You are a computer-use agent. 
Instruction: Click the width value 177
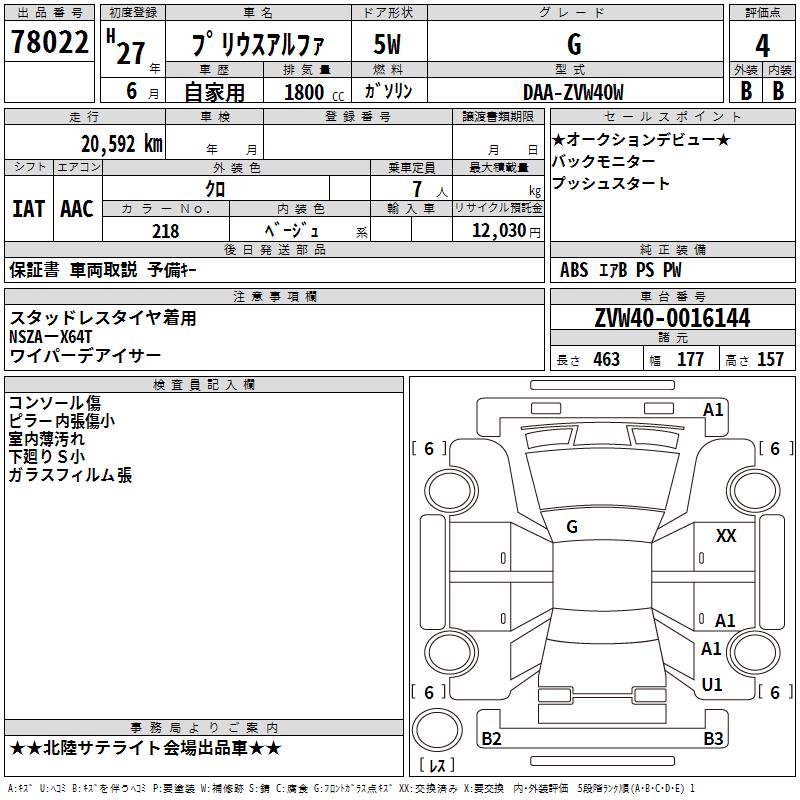pyautogui.click(x=690, y=360)
